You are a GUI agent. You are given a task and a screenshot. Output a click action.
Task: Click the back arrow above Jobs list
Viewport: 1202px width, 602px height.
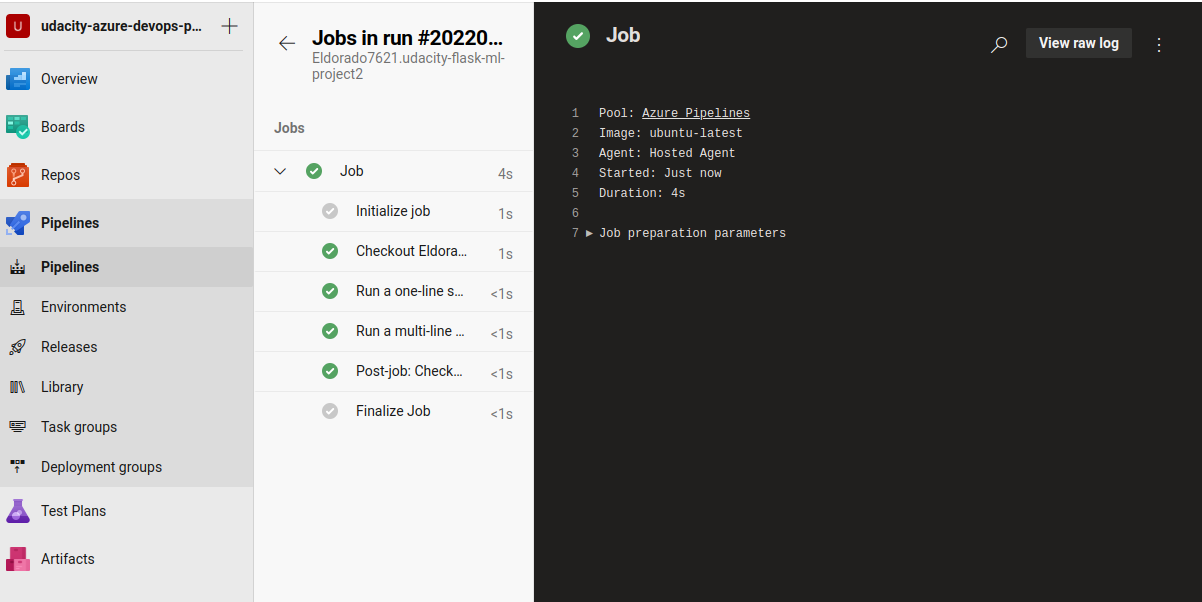point(287,43)
